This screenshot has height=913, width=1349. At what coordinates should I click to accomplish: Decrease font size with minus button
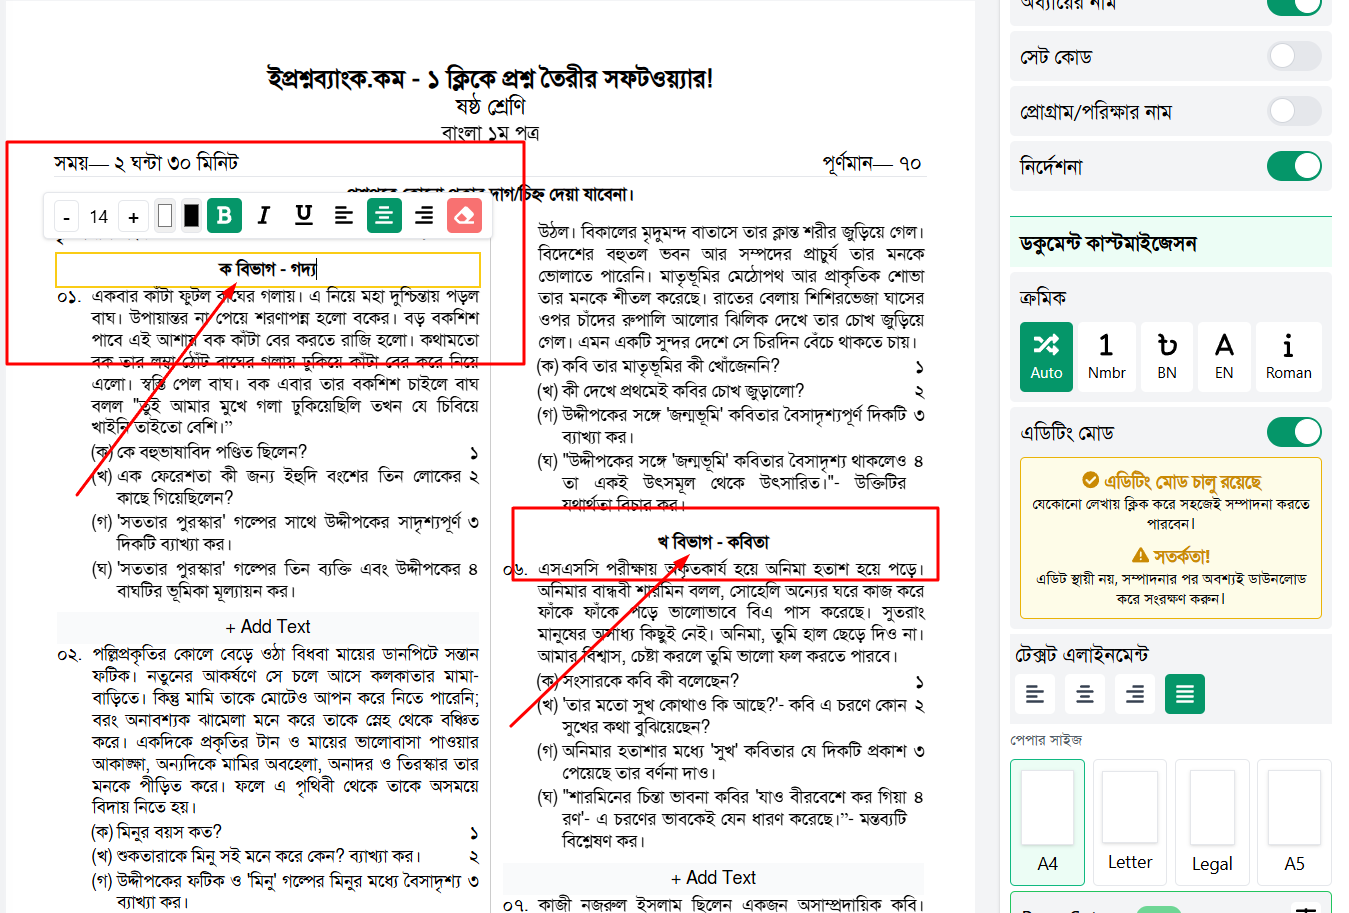pos(66,217)
